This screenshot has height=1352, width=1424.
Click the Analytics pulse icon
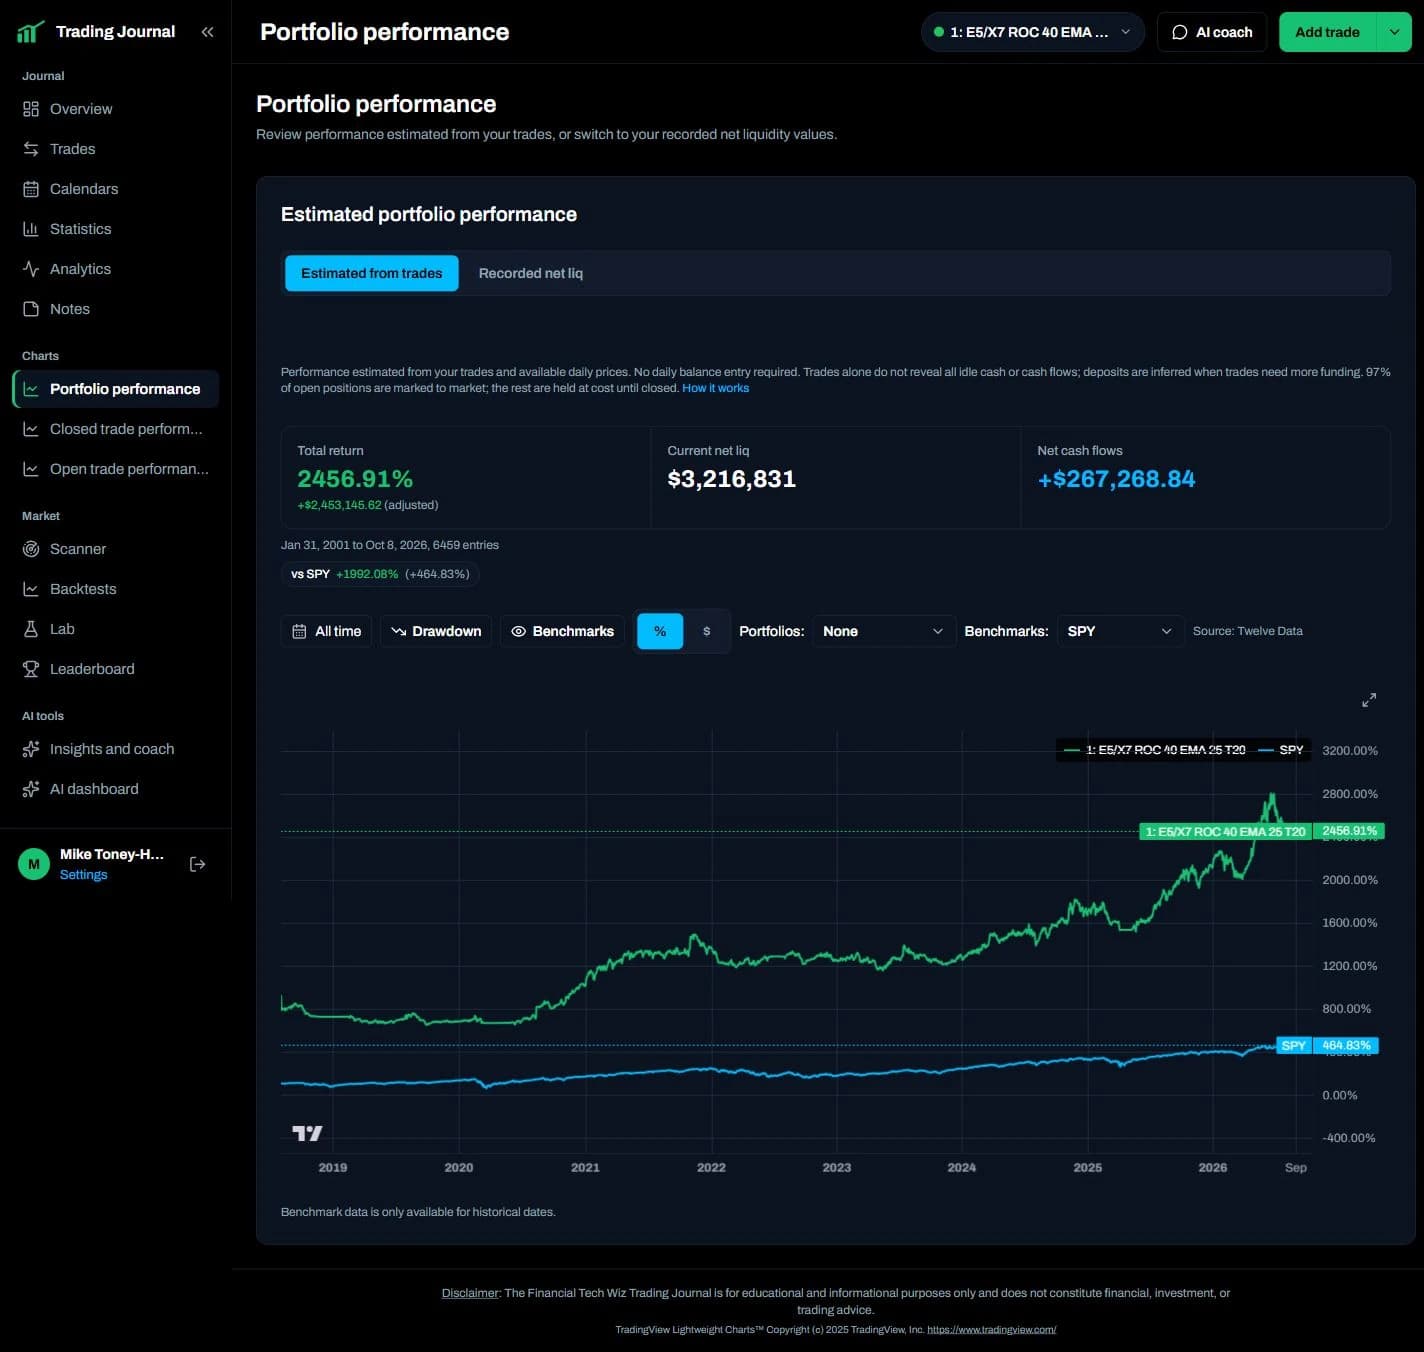tap(31, 269)
